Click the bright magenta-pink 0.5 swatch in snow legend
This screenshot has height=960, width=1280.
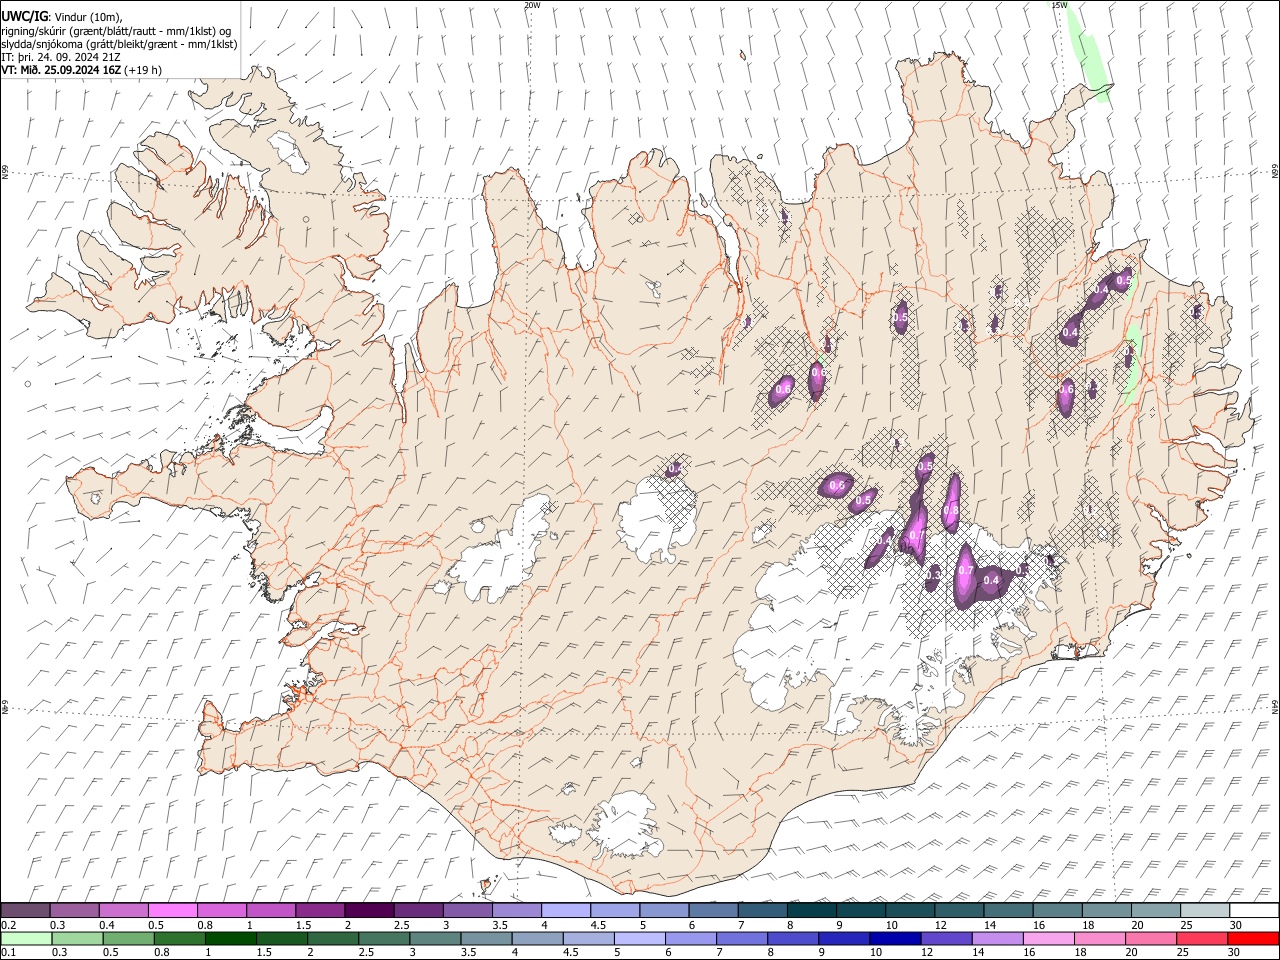coord(172,910)
